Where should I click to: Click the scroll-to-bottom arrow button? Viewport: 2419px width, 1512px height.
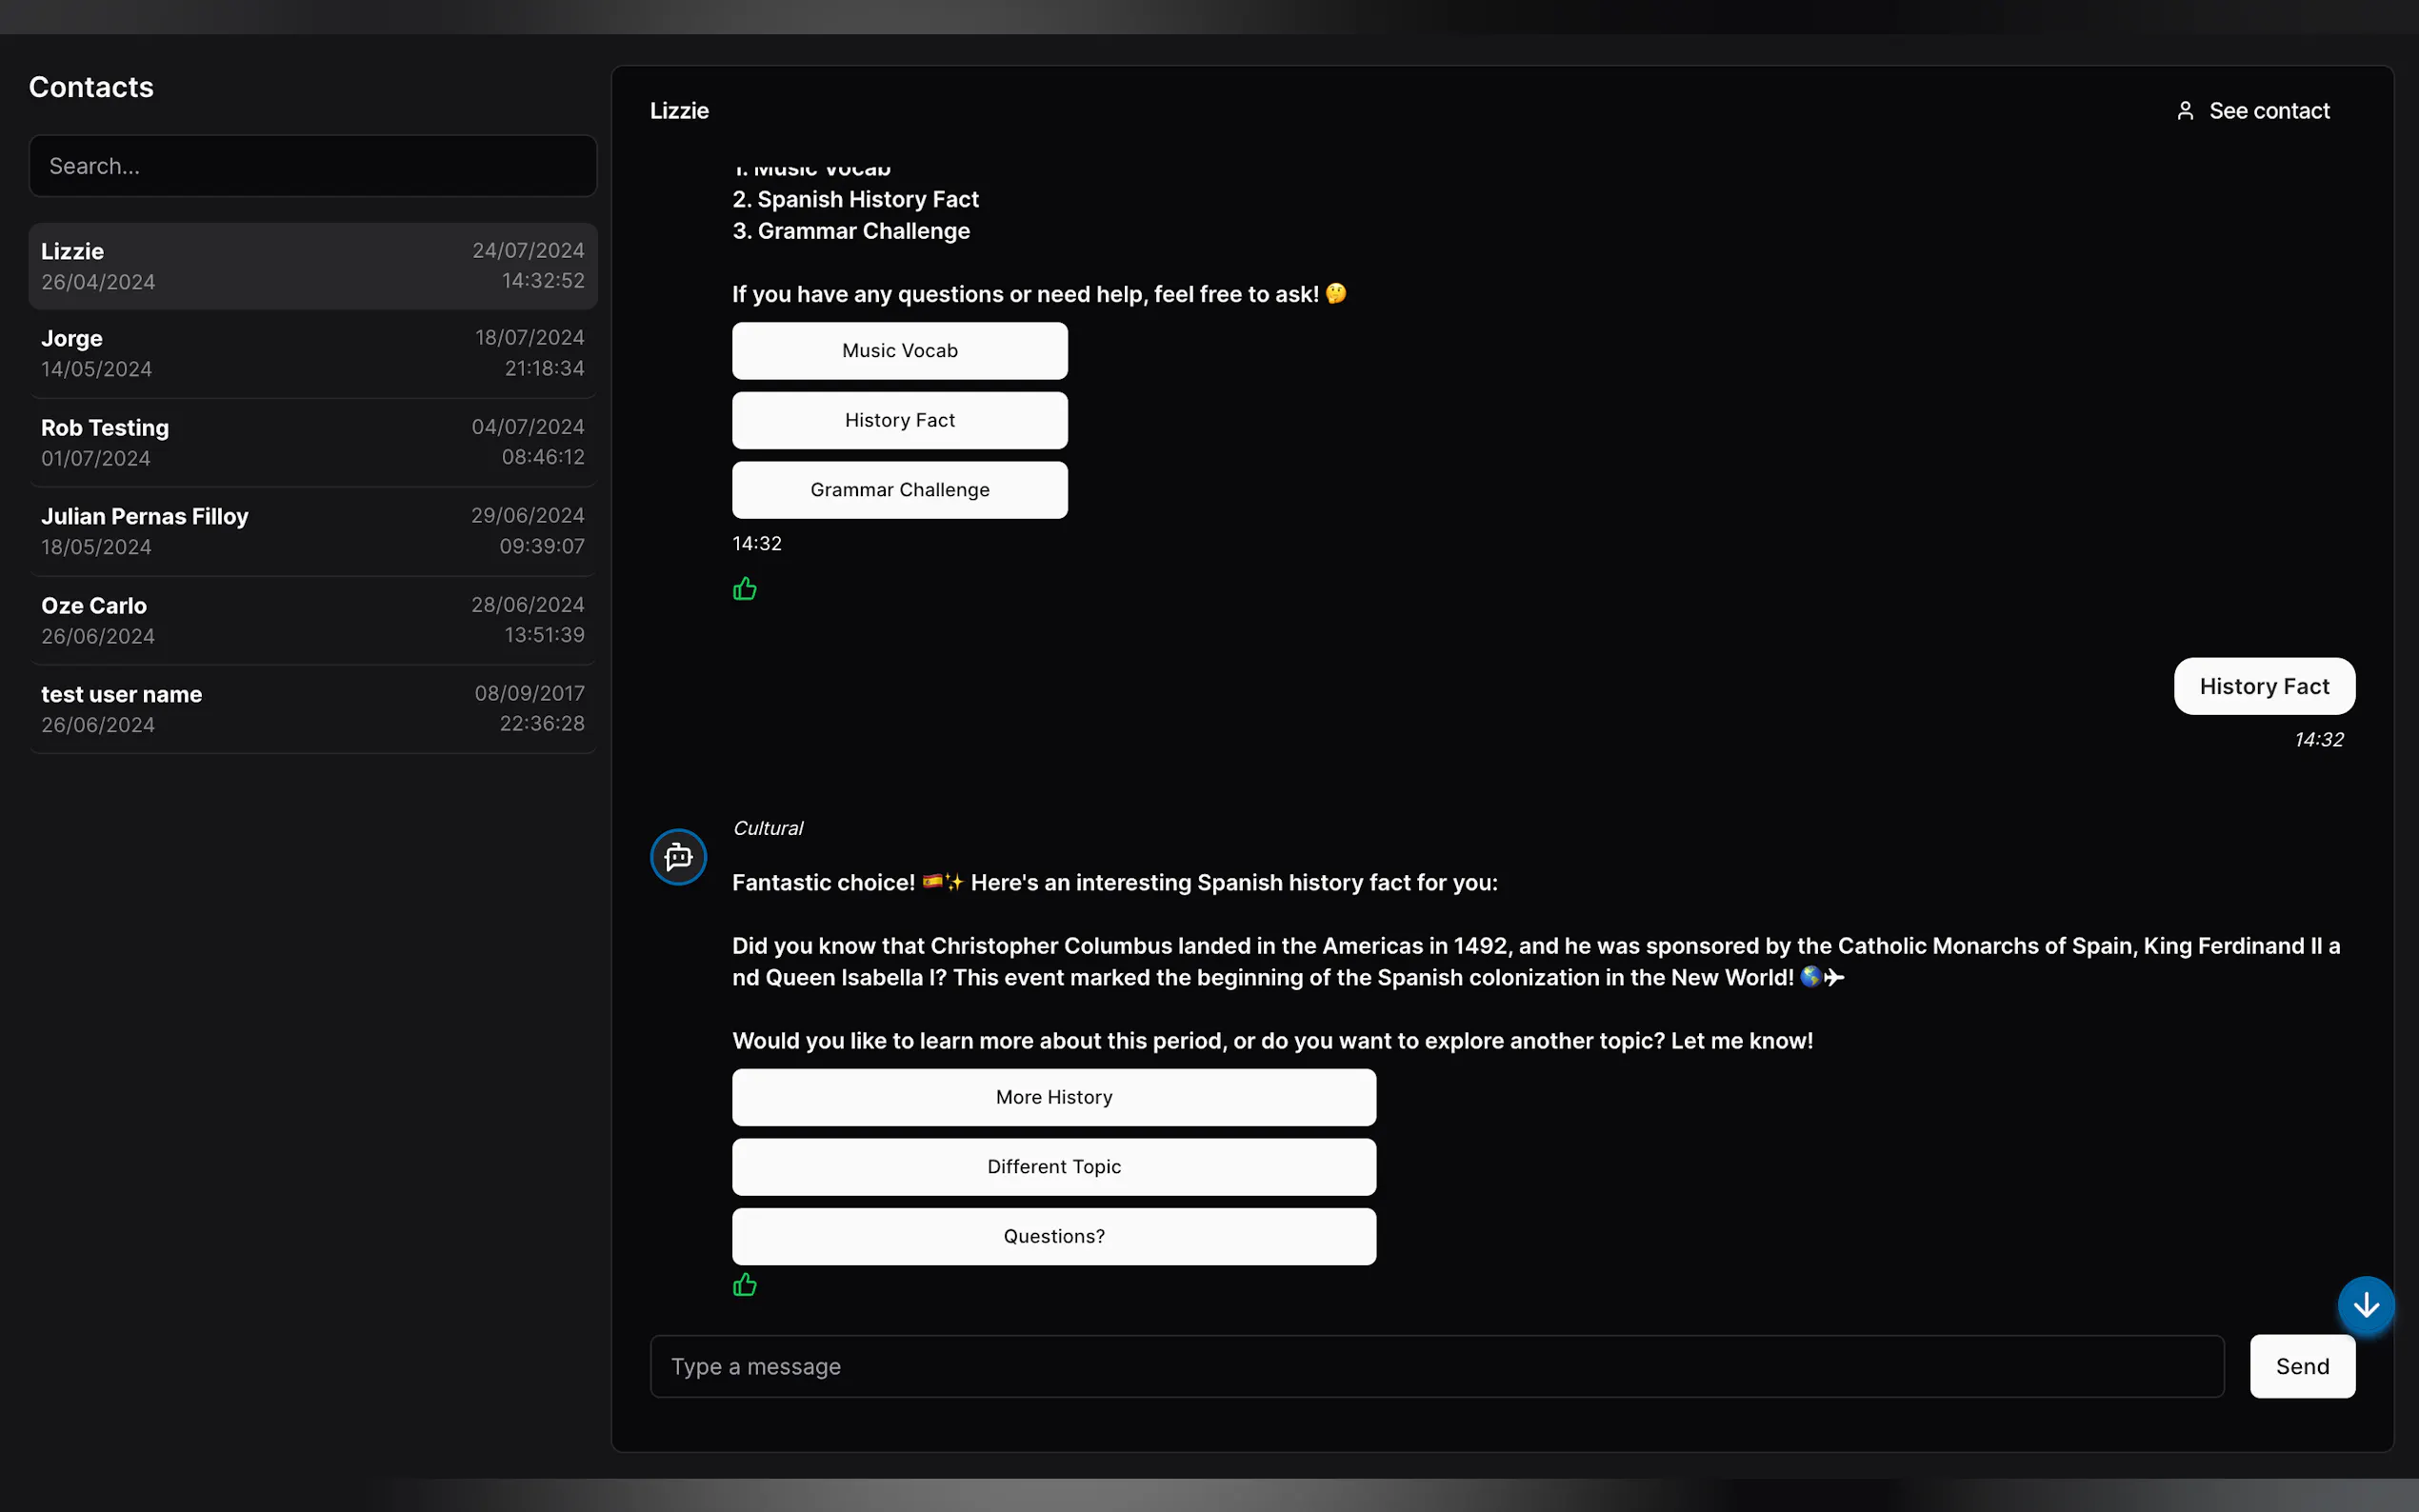2365,1305
